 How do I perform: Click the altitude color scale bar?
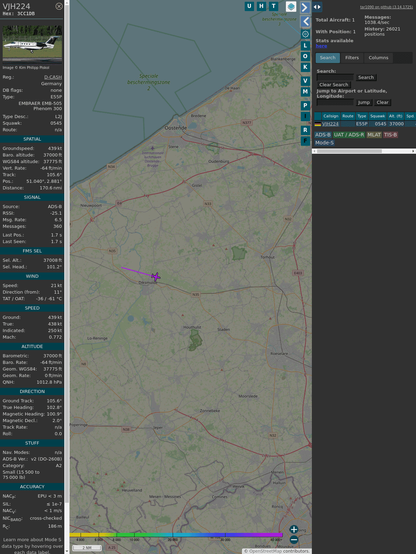[176, 535]
